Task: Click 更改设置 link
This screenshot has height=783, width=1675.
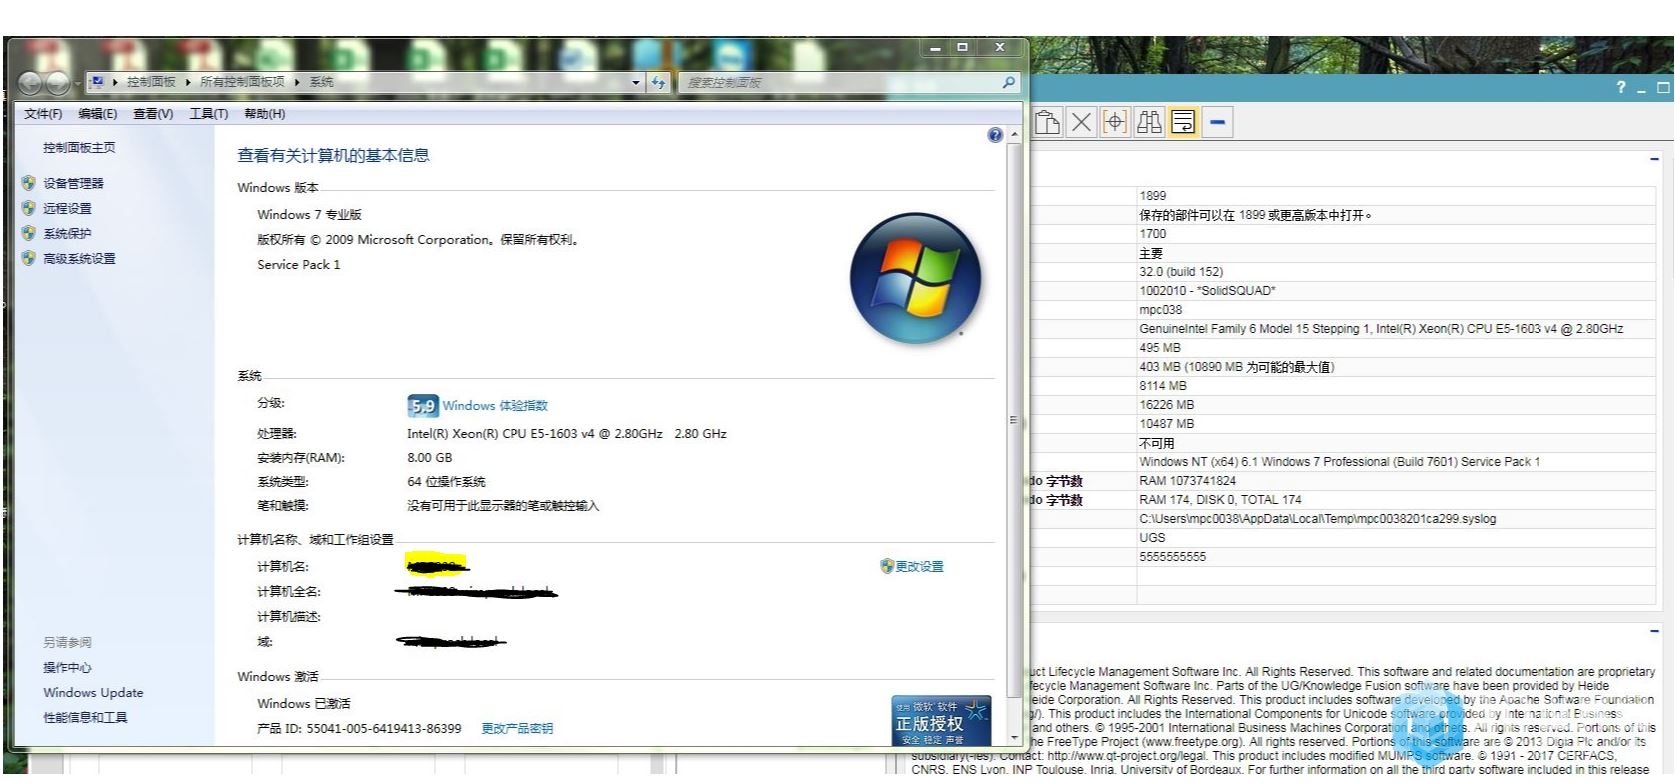Action: point(919,566)
